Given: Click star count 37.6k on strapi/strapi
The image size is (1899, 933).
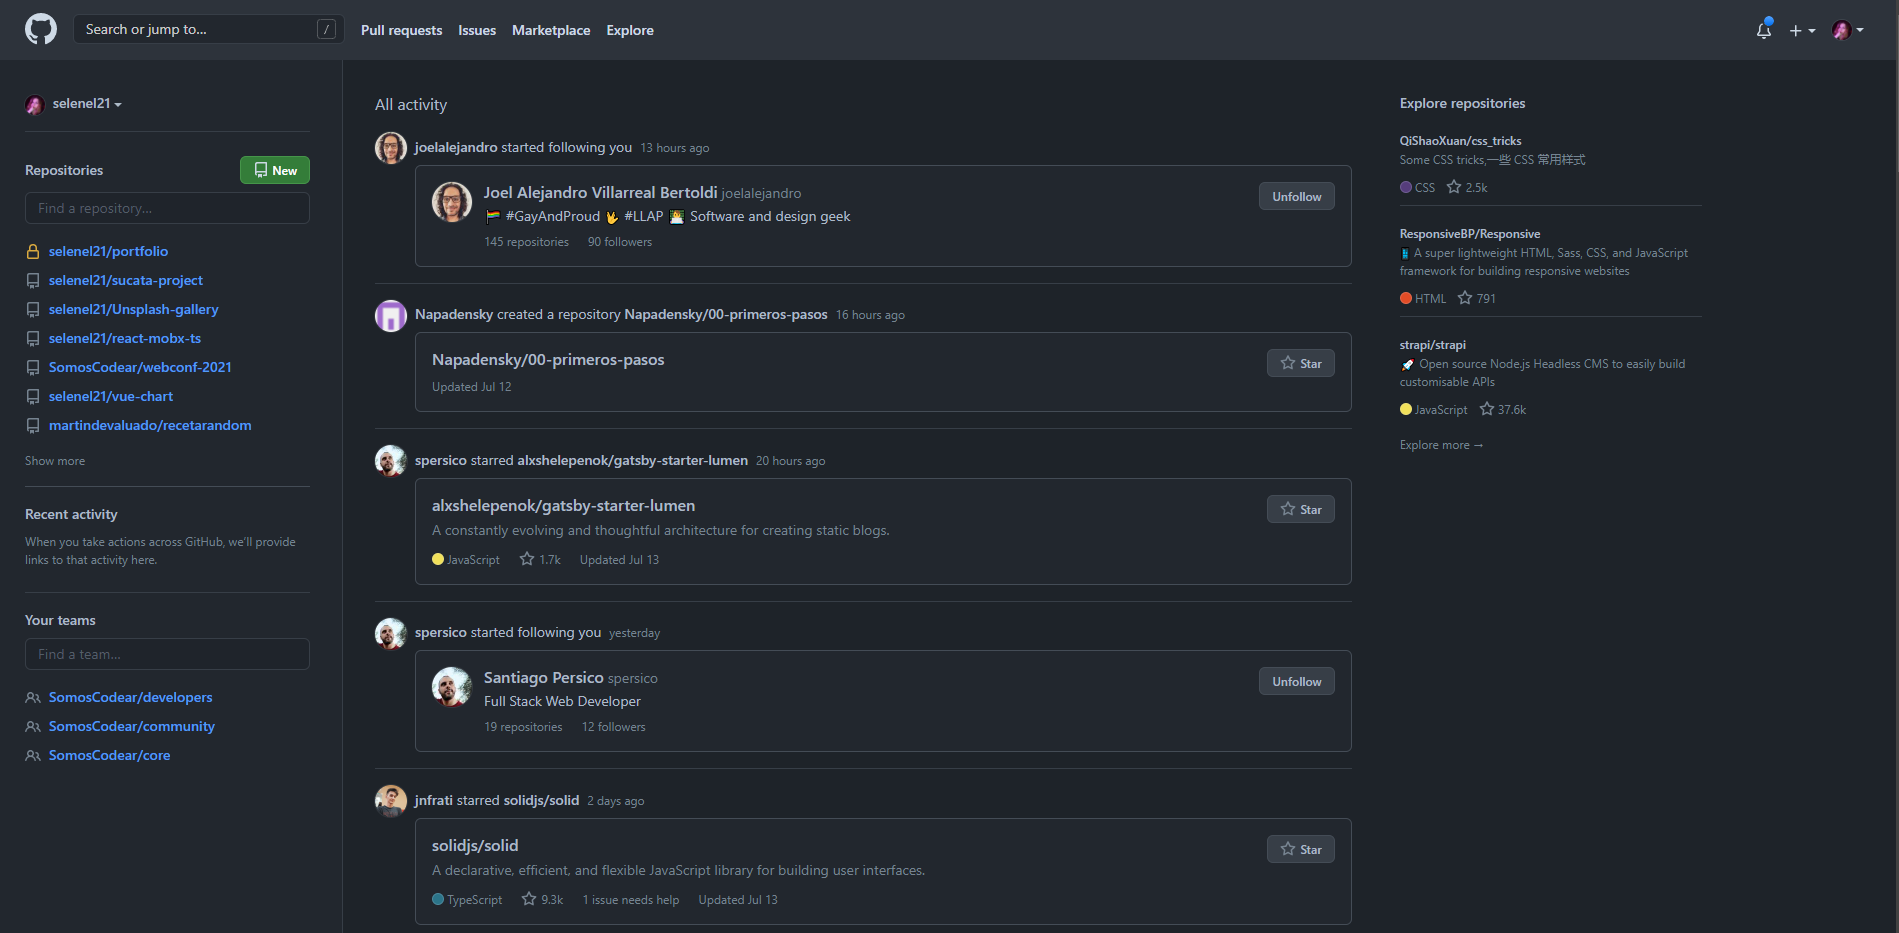Looking at the screenshot, I should click(1503, 409).
